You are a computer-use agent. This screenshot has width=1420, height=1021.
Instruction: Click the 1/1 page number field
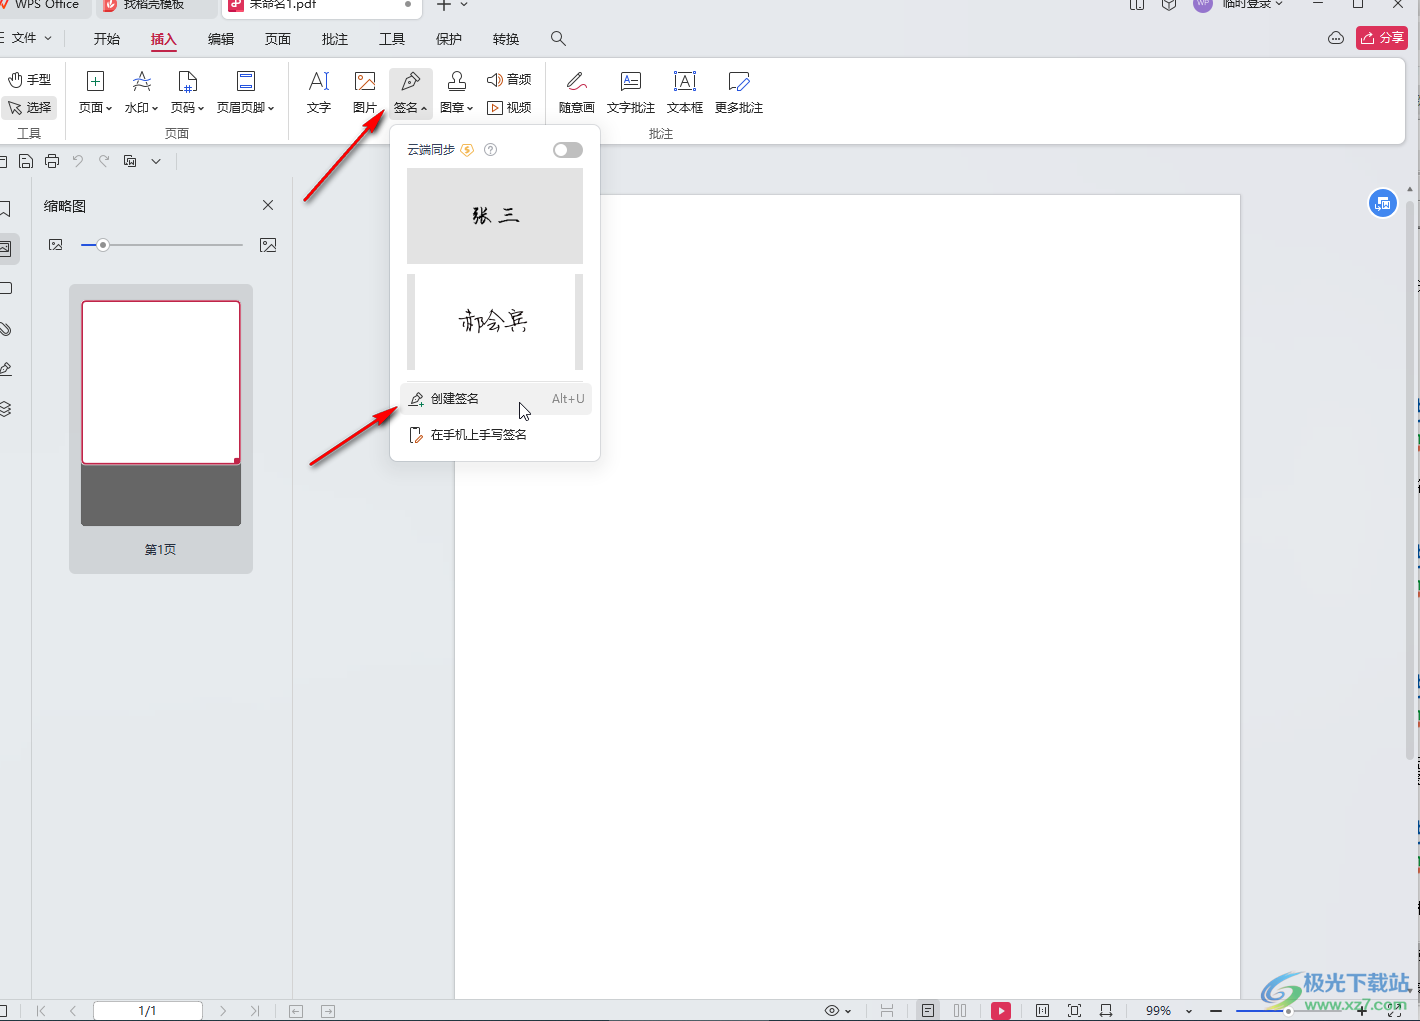tap(148, 1011)
